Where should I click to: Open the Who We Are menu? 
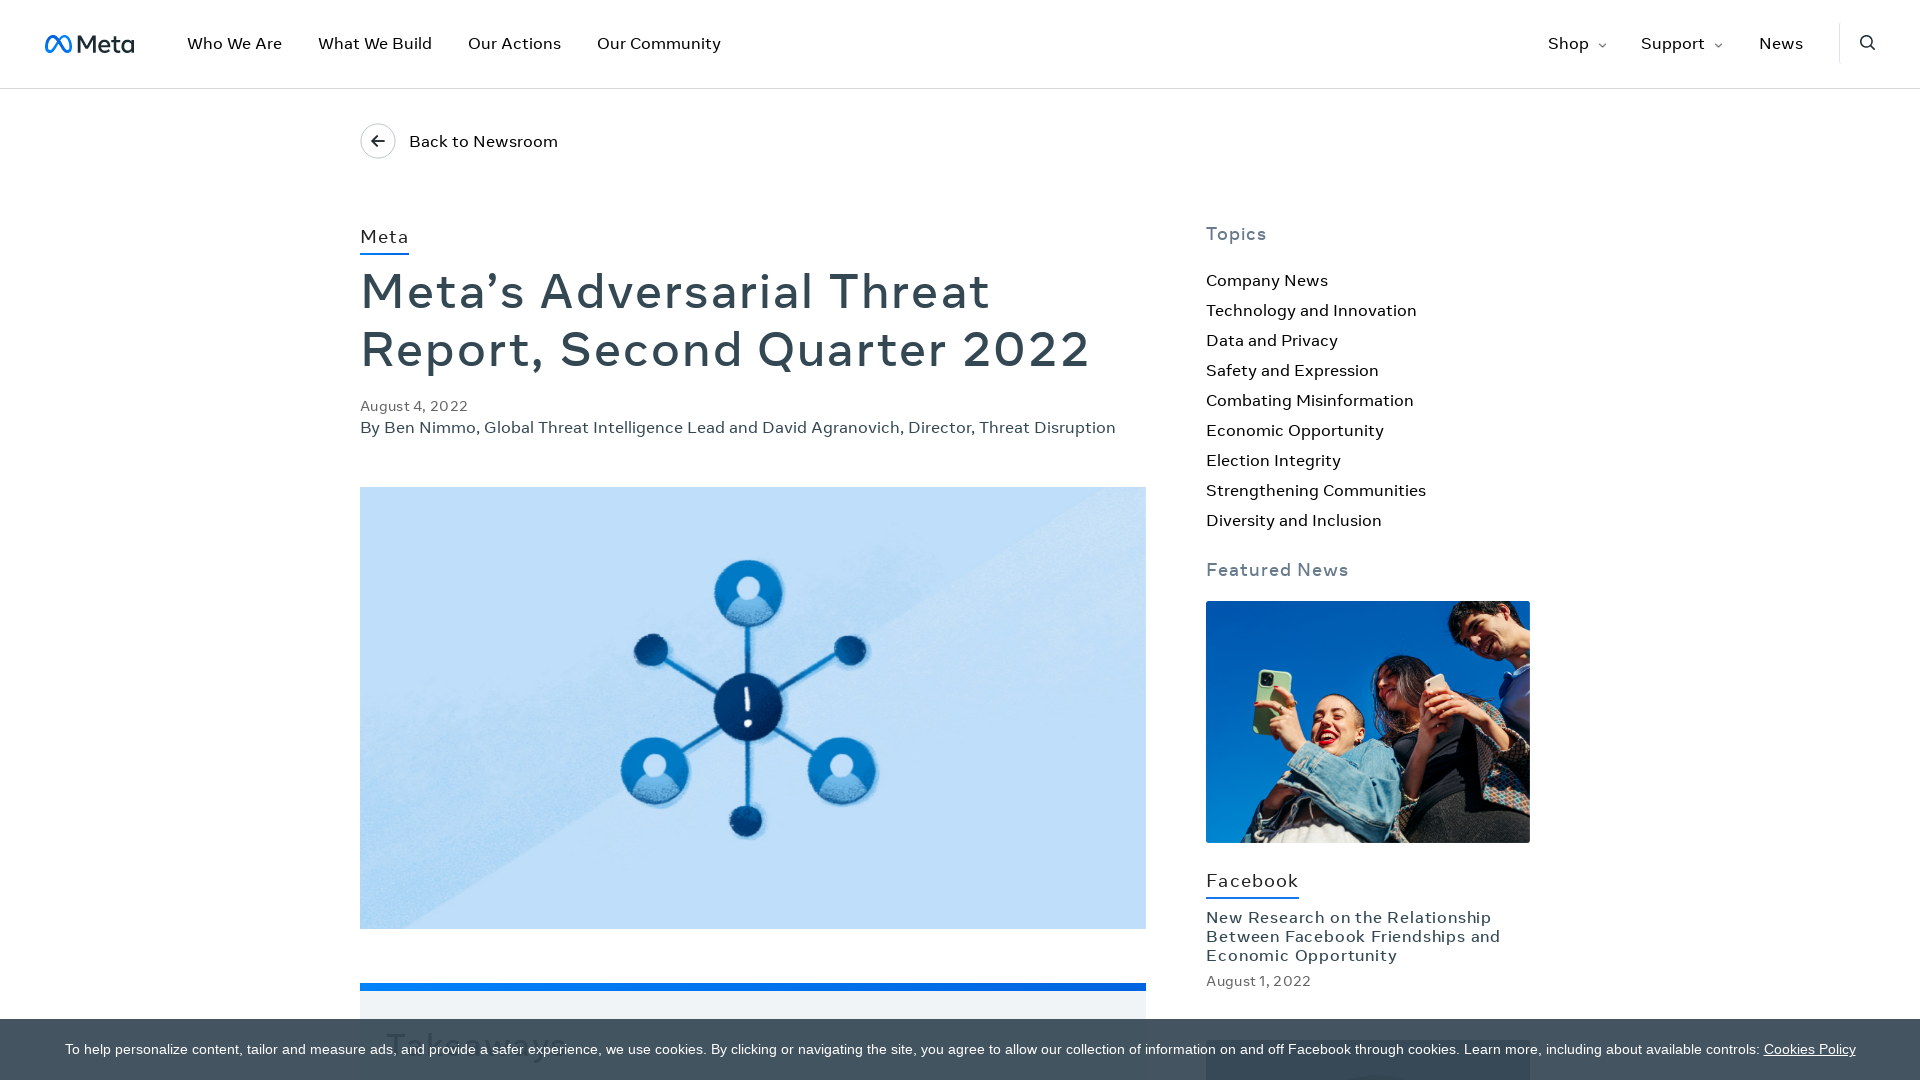point(234,43)
